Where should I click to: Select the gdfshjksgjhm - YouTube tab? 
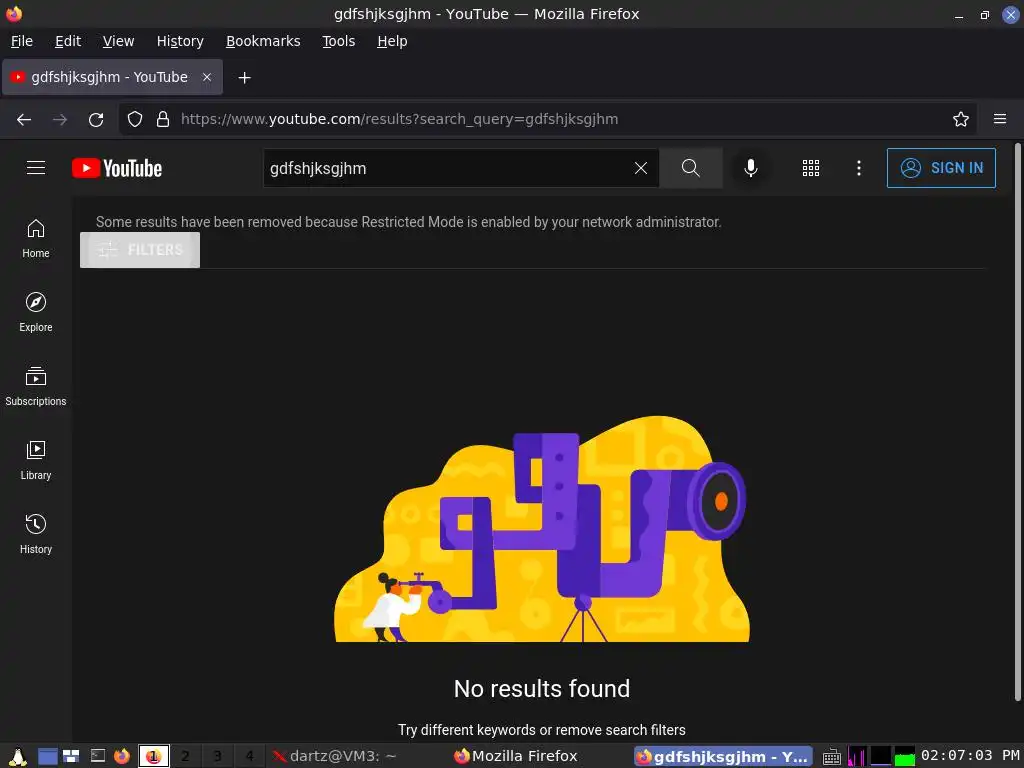tap(112, 77)
